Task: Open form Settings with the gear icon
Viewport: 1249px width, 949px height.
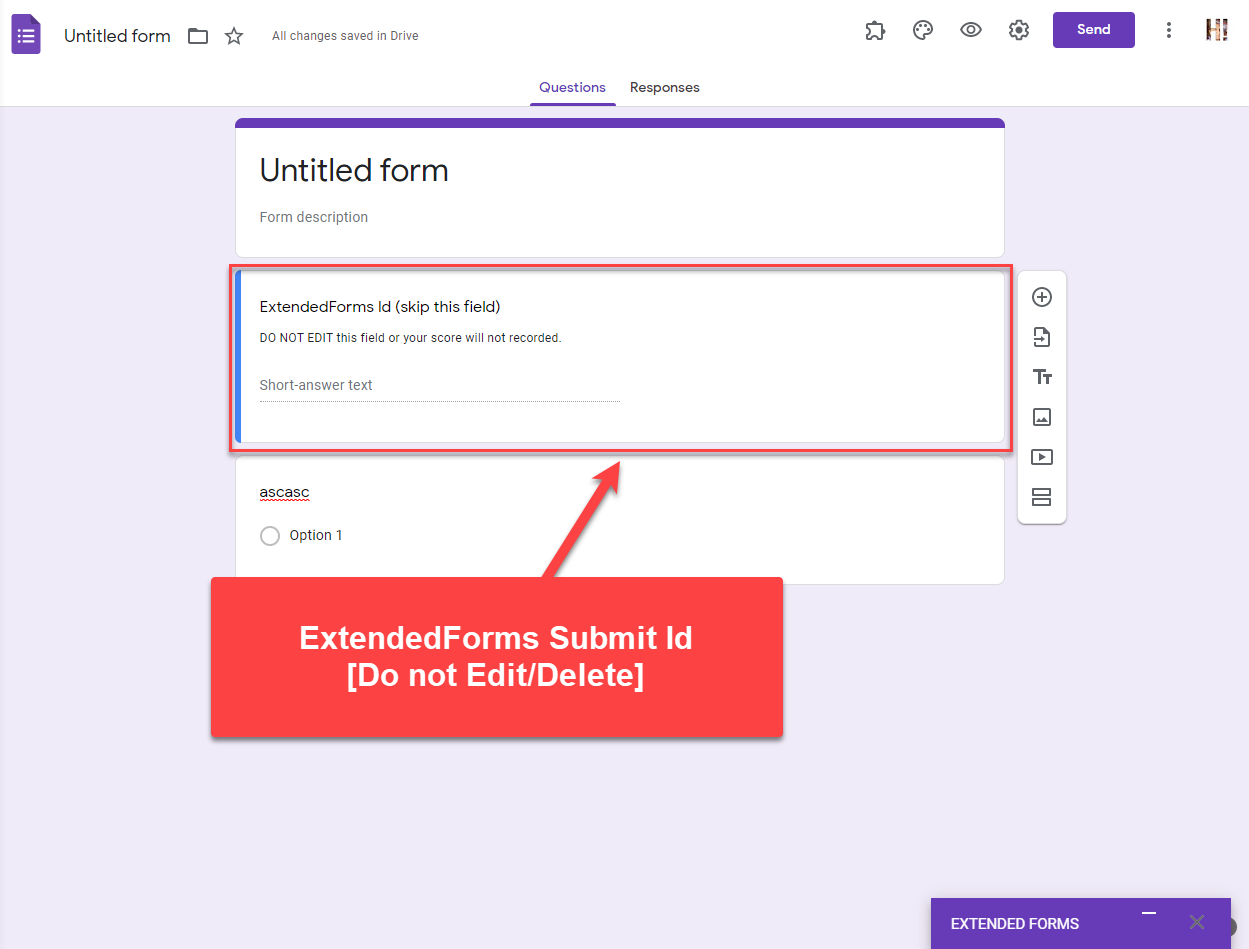Action: (1019, 30)
